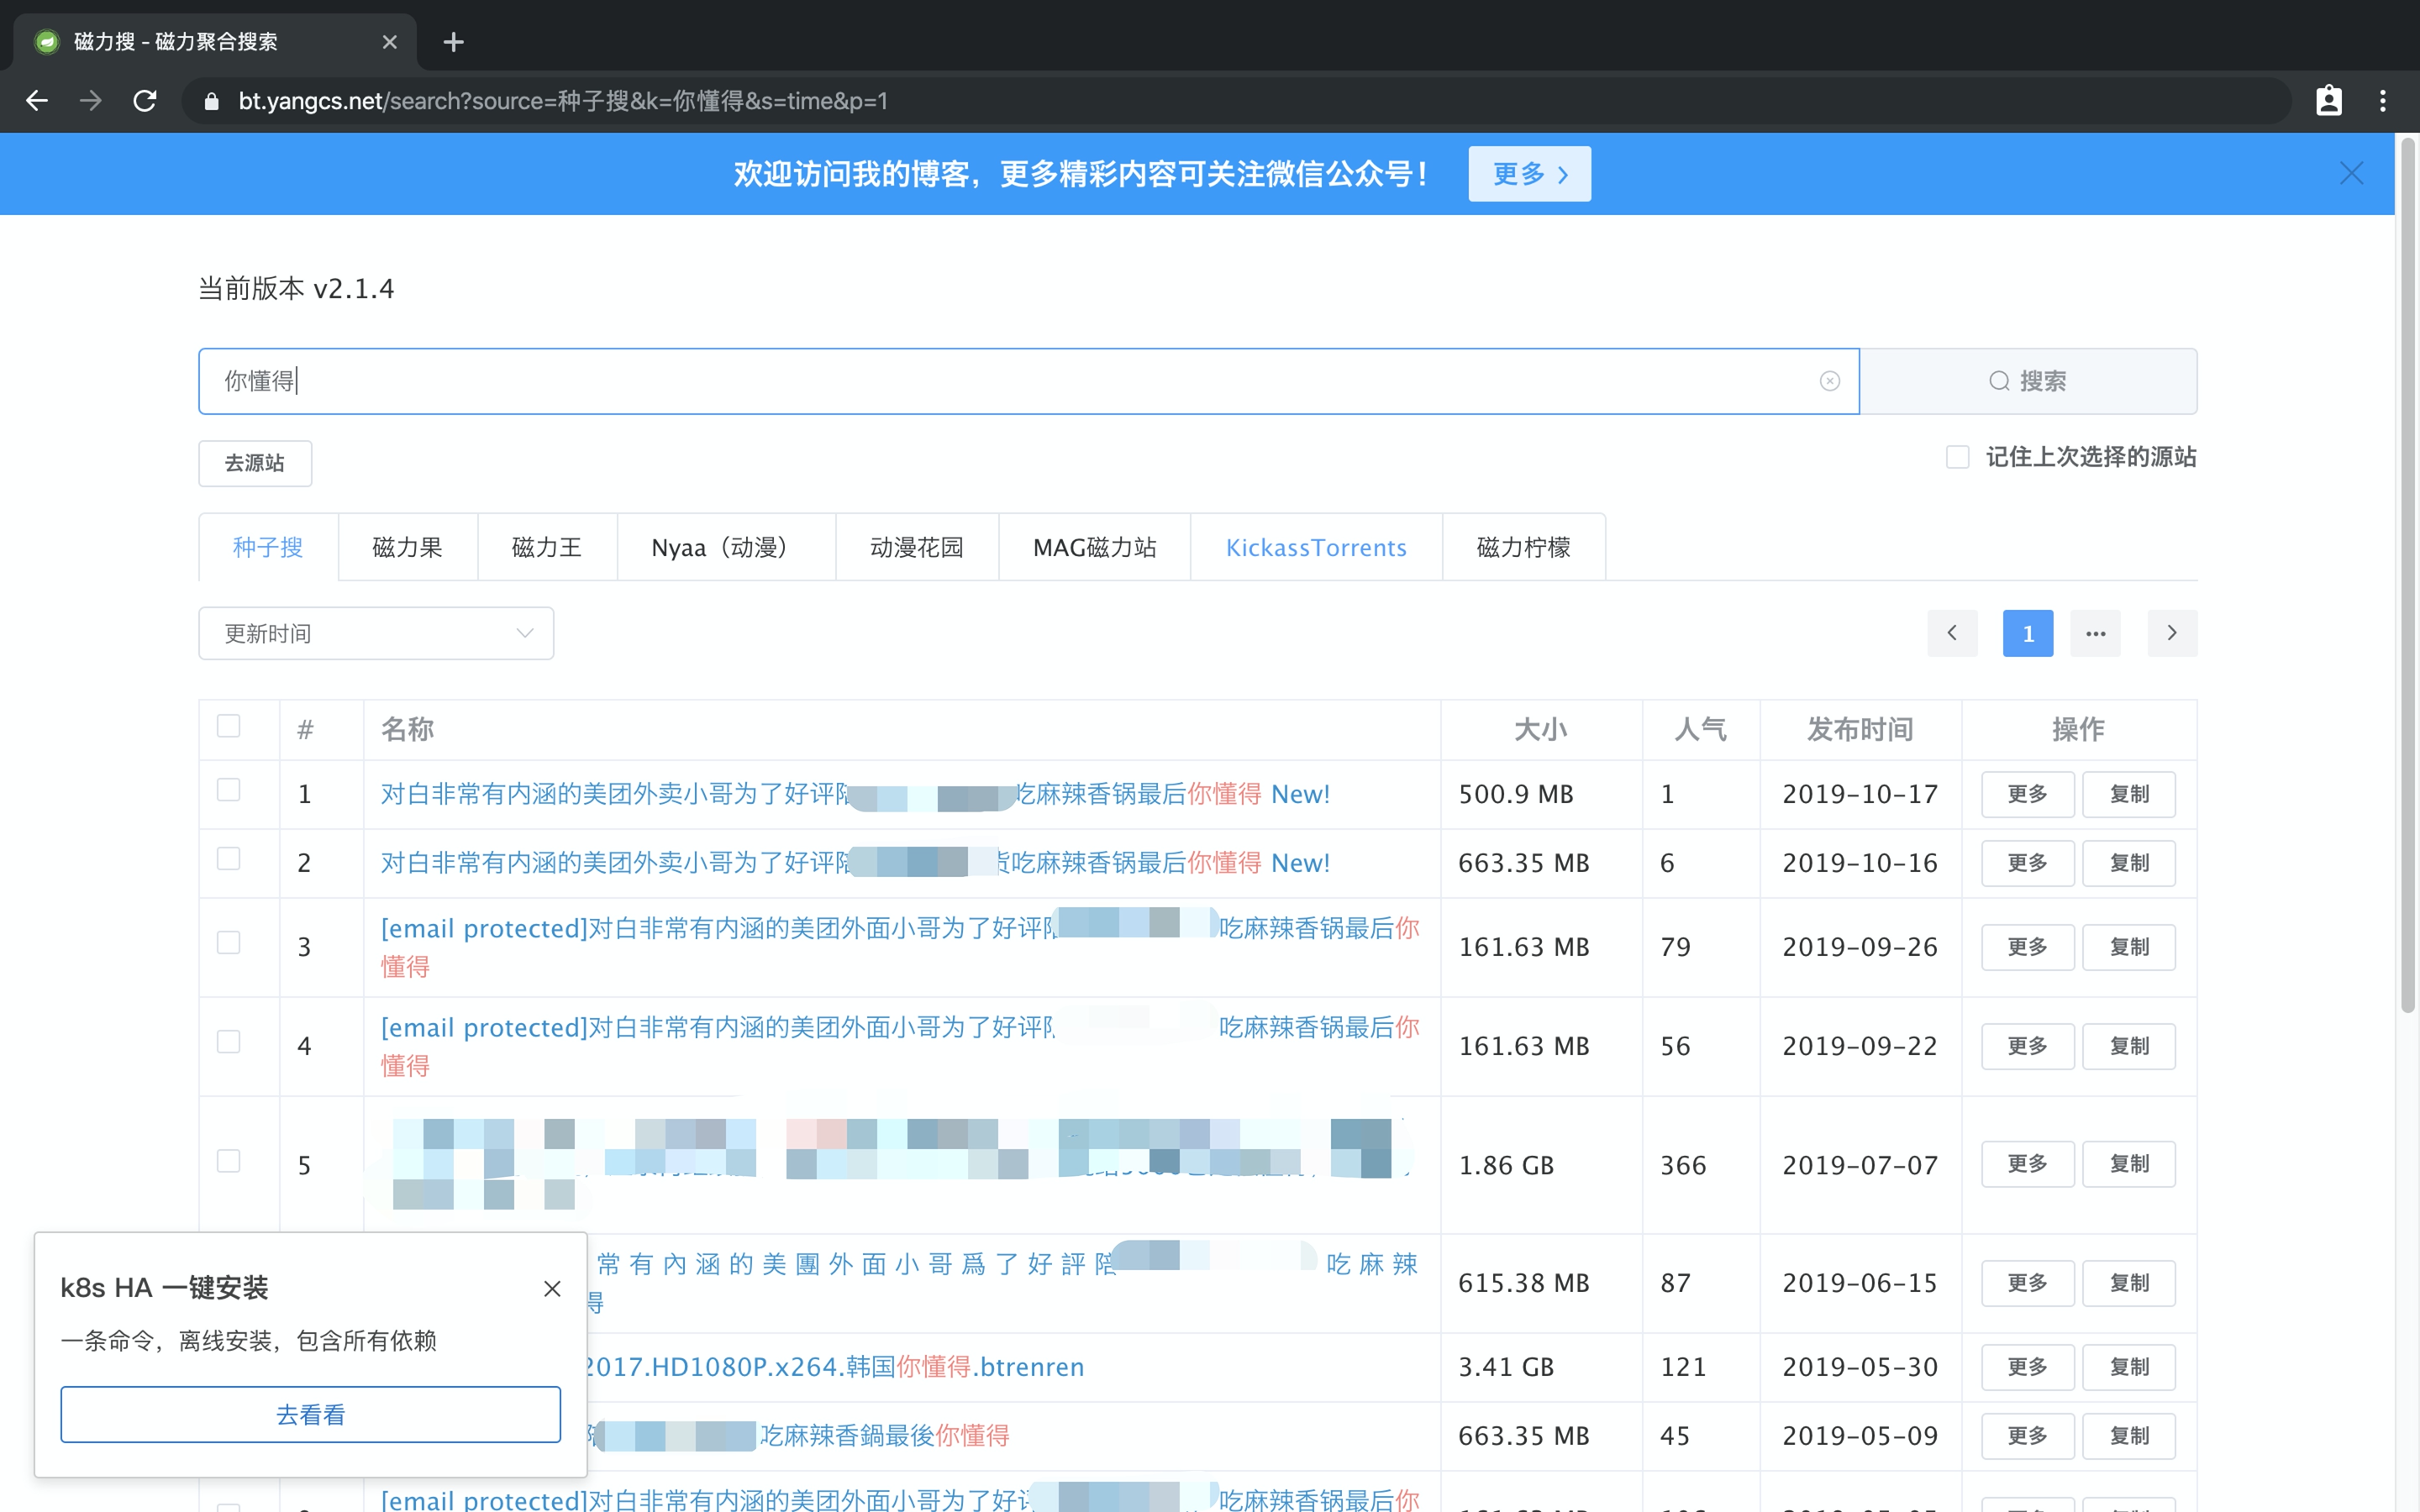The height and width of the screenshot is (1512, 2420).
Task: Open the 更新时间 sort dropdown
Action: [x=376, y=633]
